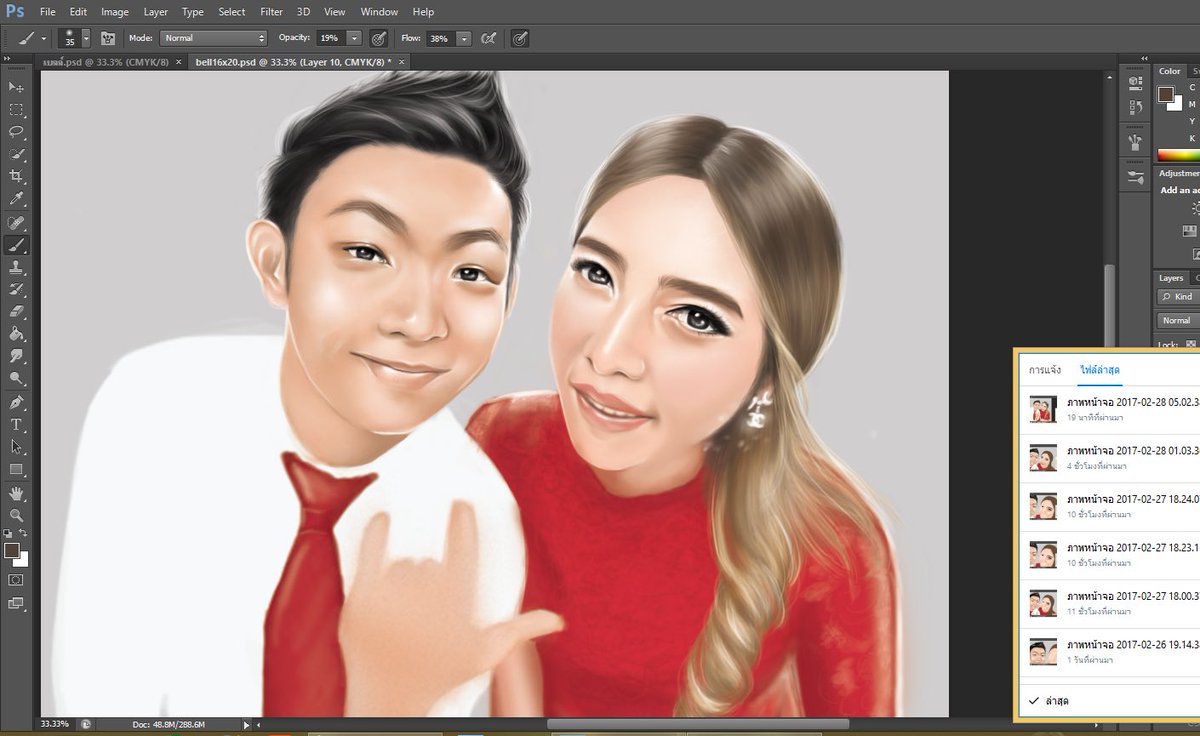Select the Brush tool in the toolbox
1200x736 pixels.
(x=16, y=245)
